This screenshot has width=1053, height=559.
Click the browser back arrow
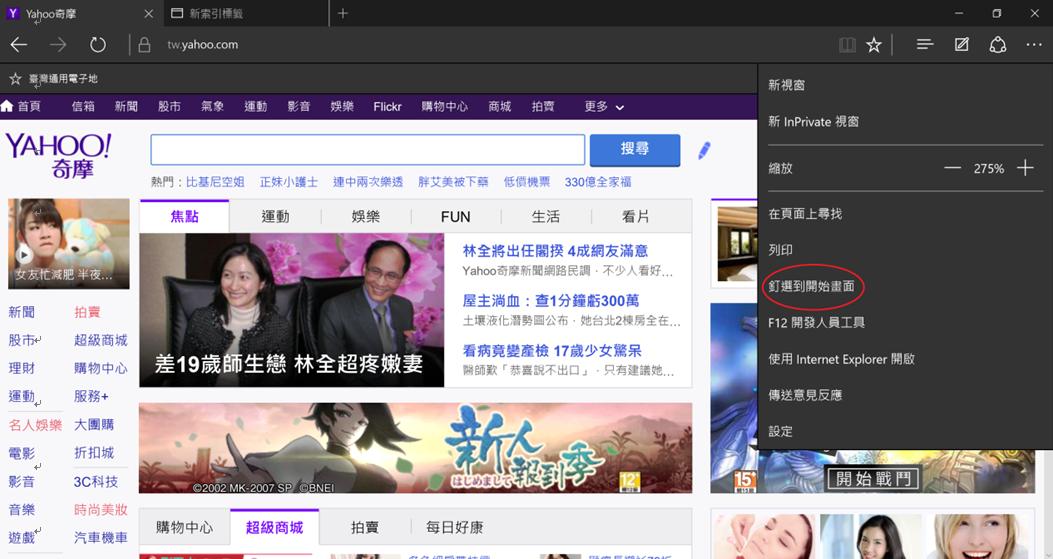tap(19, 45)
